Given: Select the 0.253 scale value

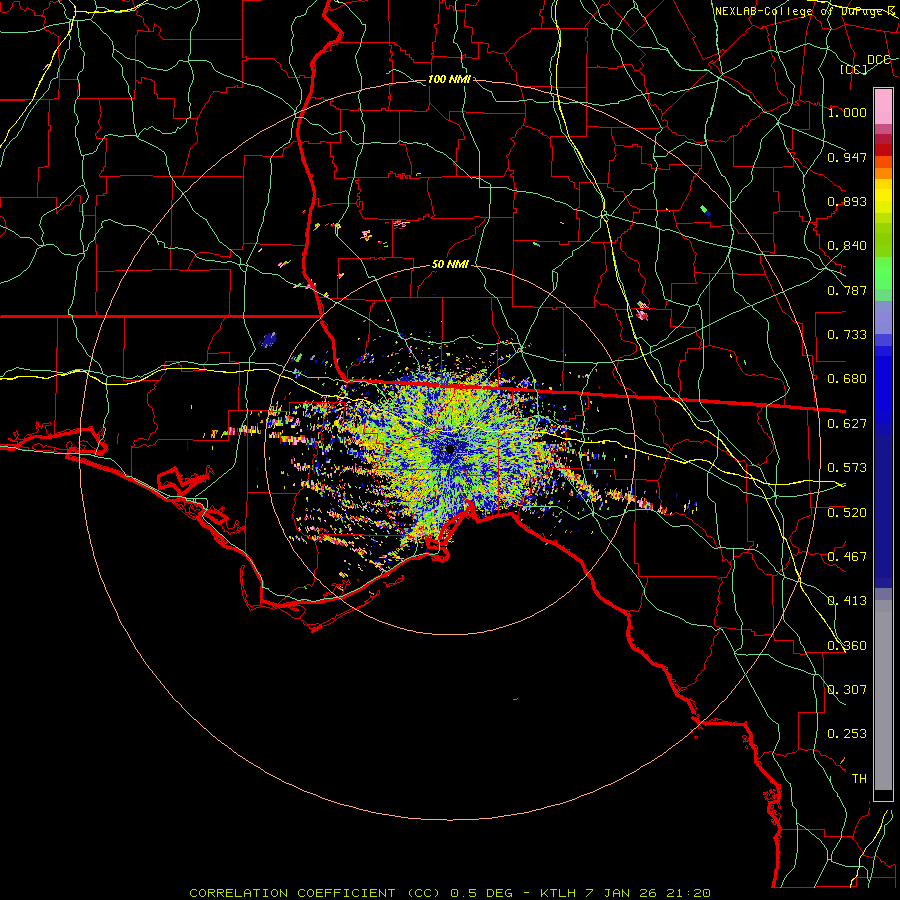Looking at the screenshot, I should coord(847,734).
